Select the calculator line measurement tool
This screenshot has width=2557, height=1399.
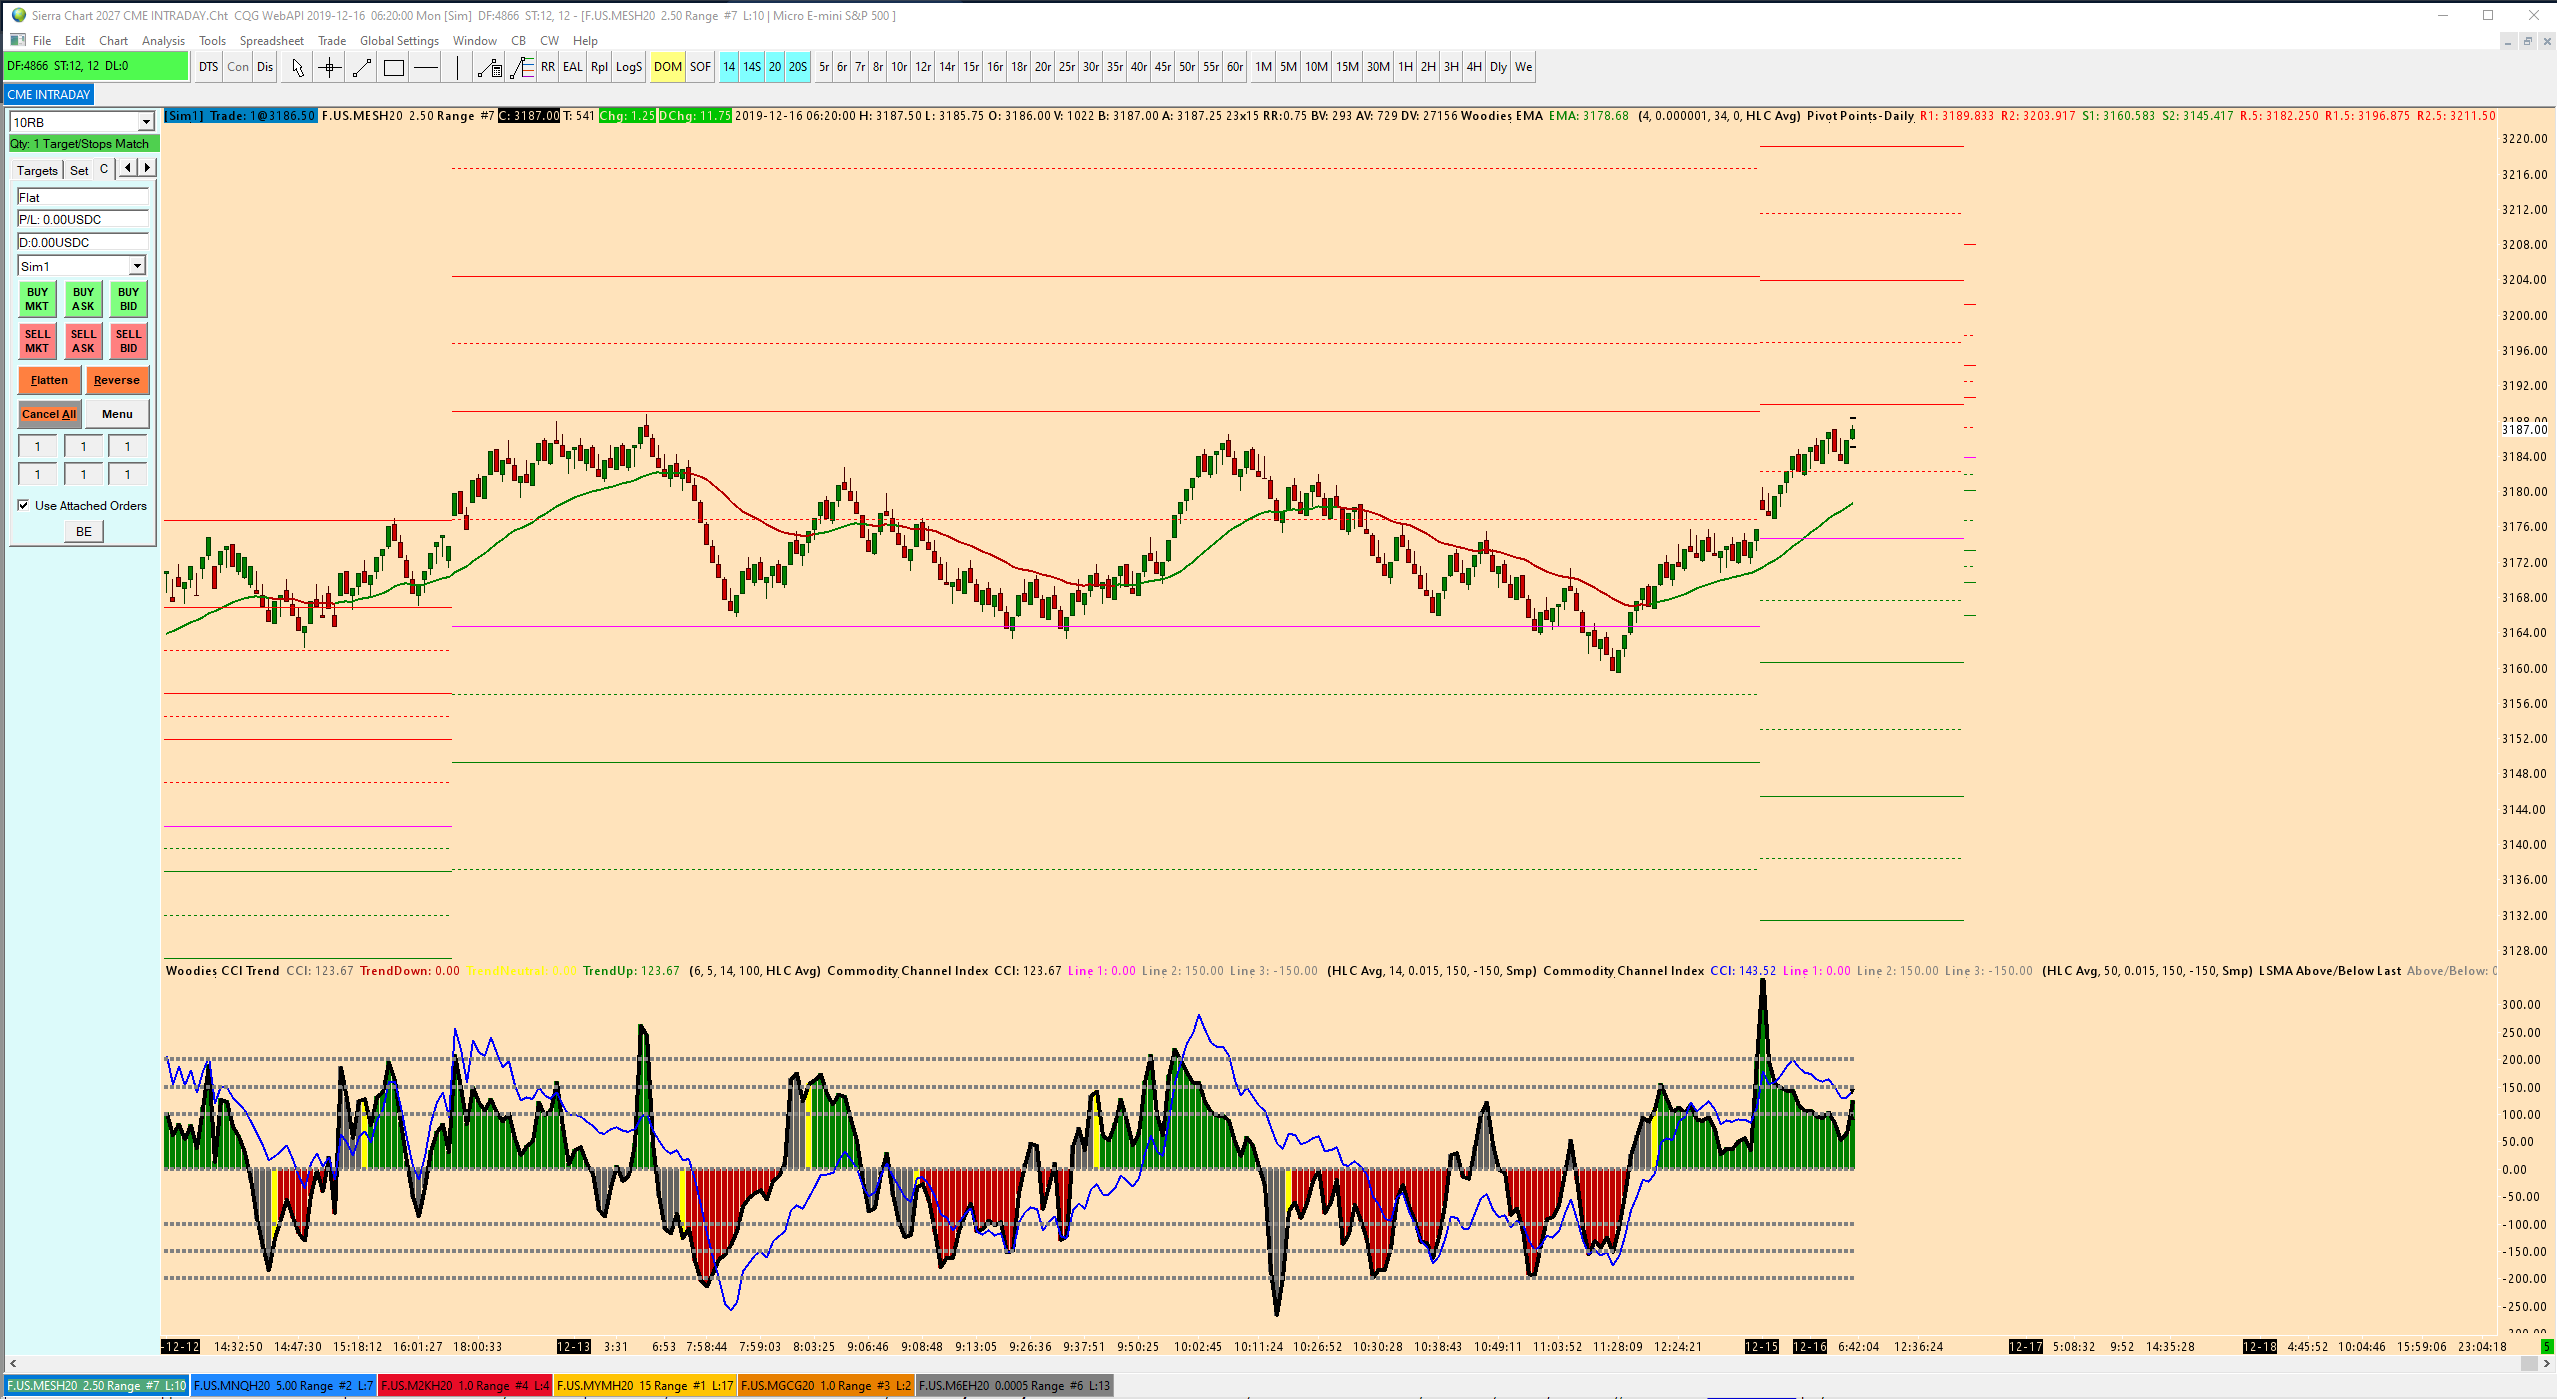489,67
